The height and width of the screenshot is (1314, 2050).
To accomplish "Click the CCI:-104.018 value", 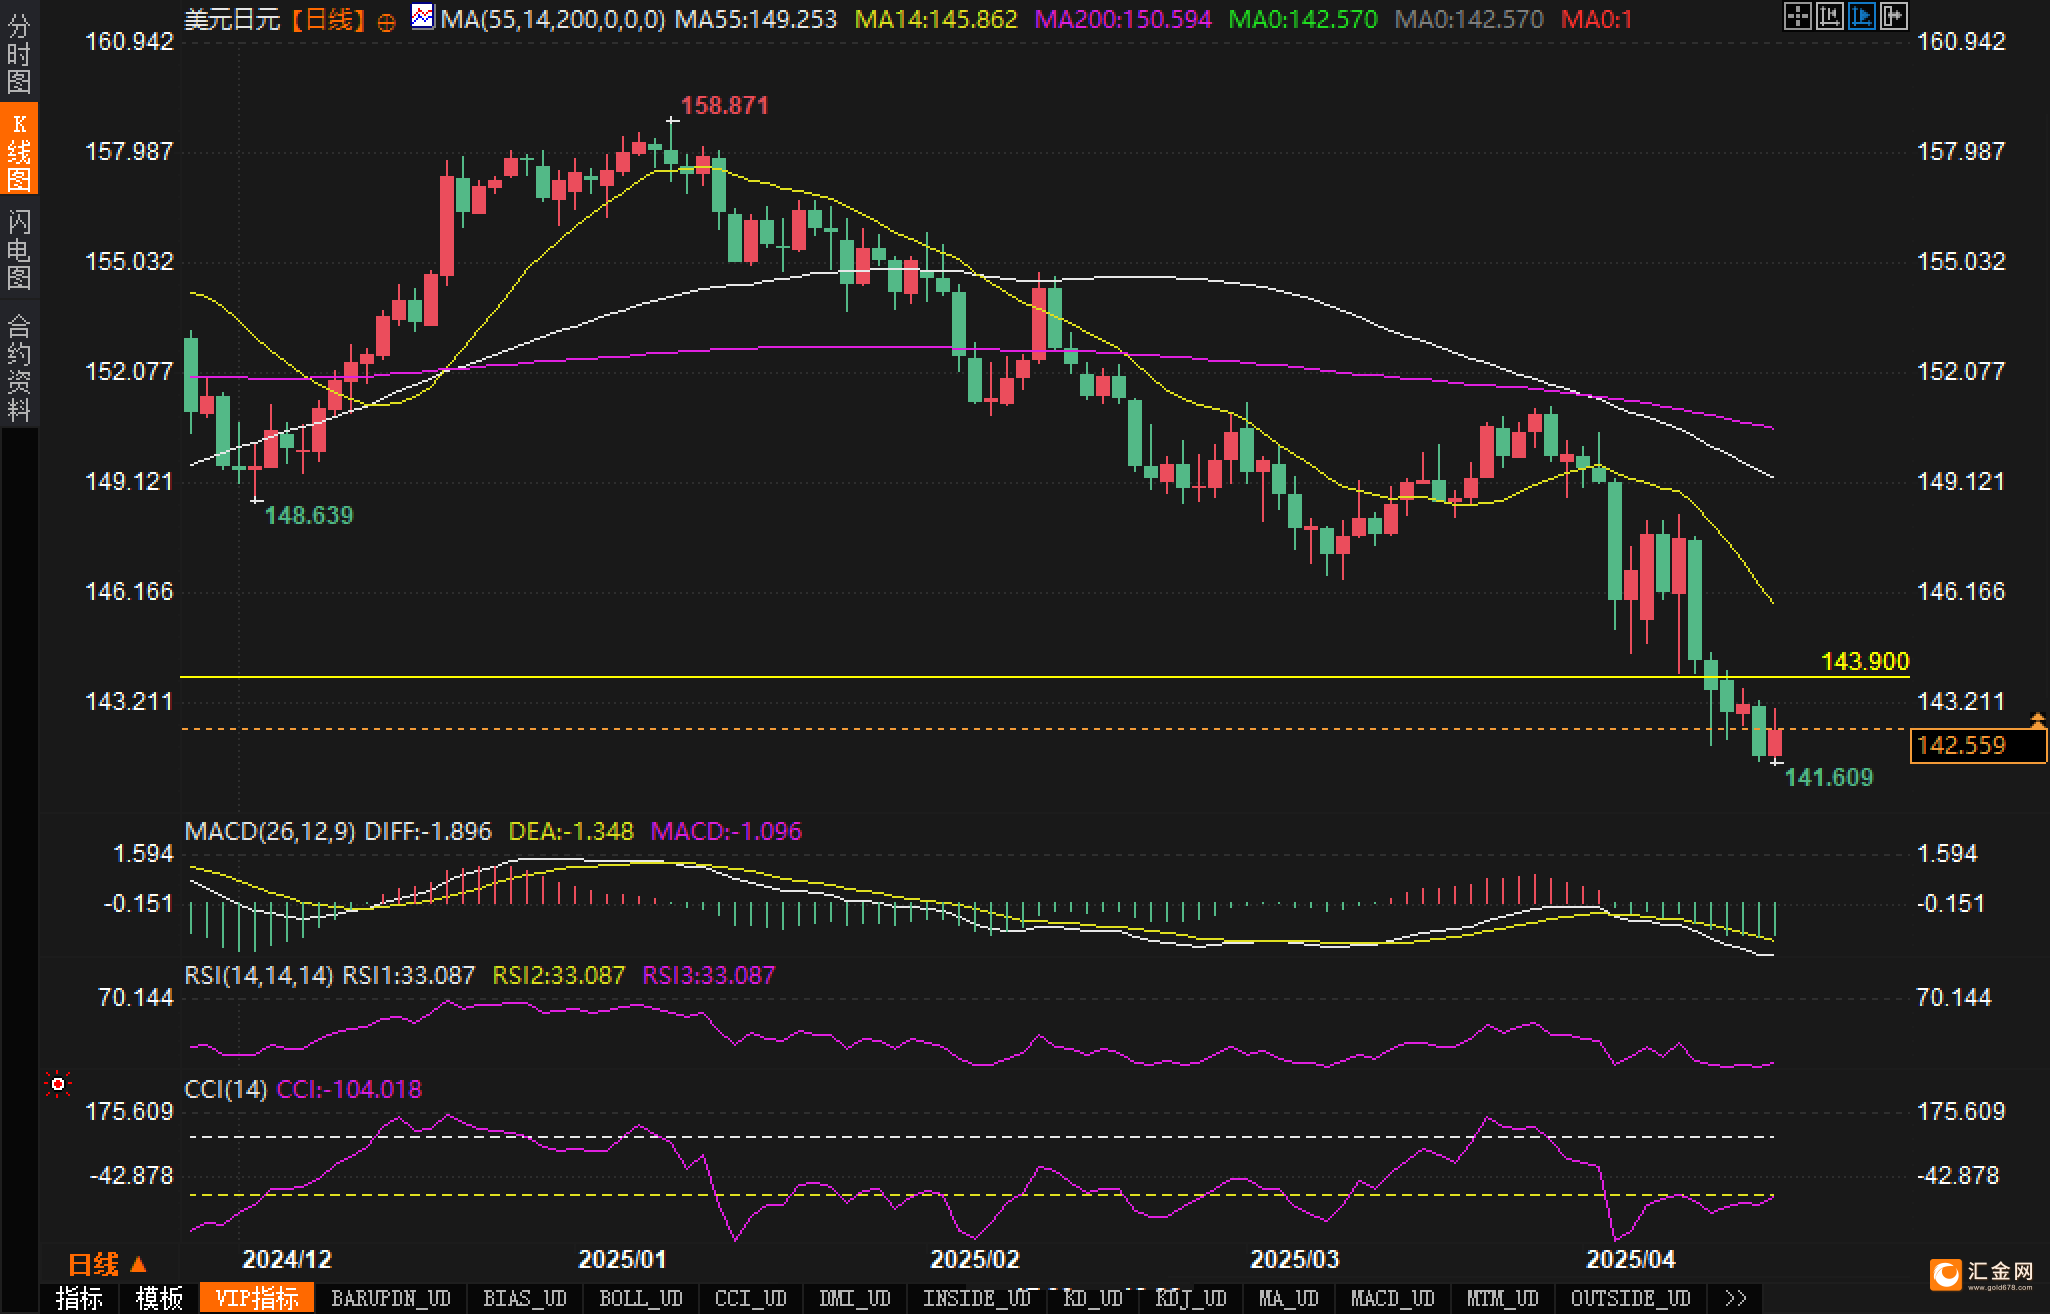I will pyautogui.click(x=349, y=1089).
